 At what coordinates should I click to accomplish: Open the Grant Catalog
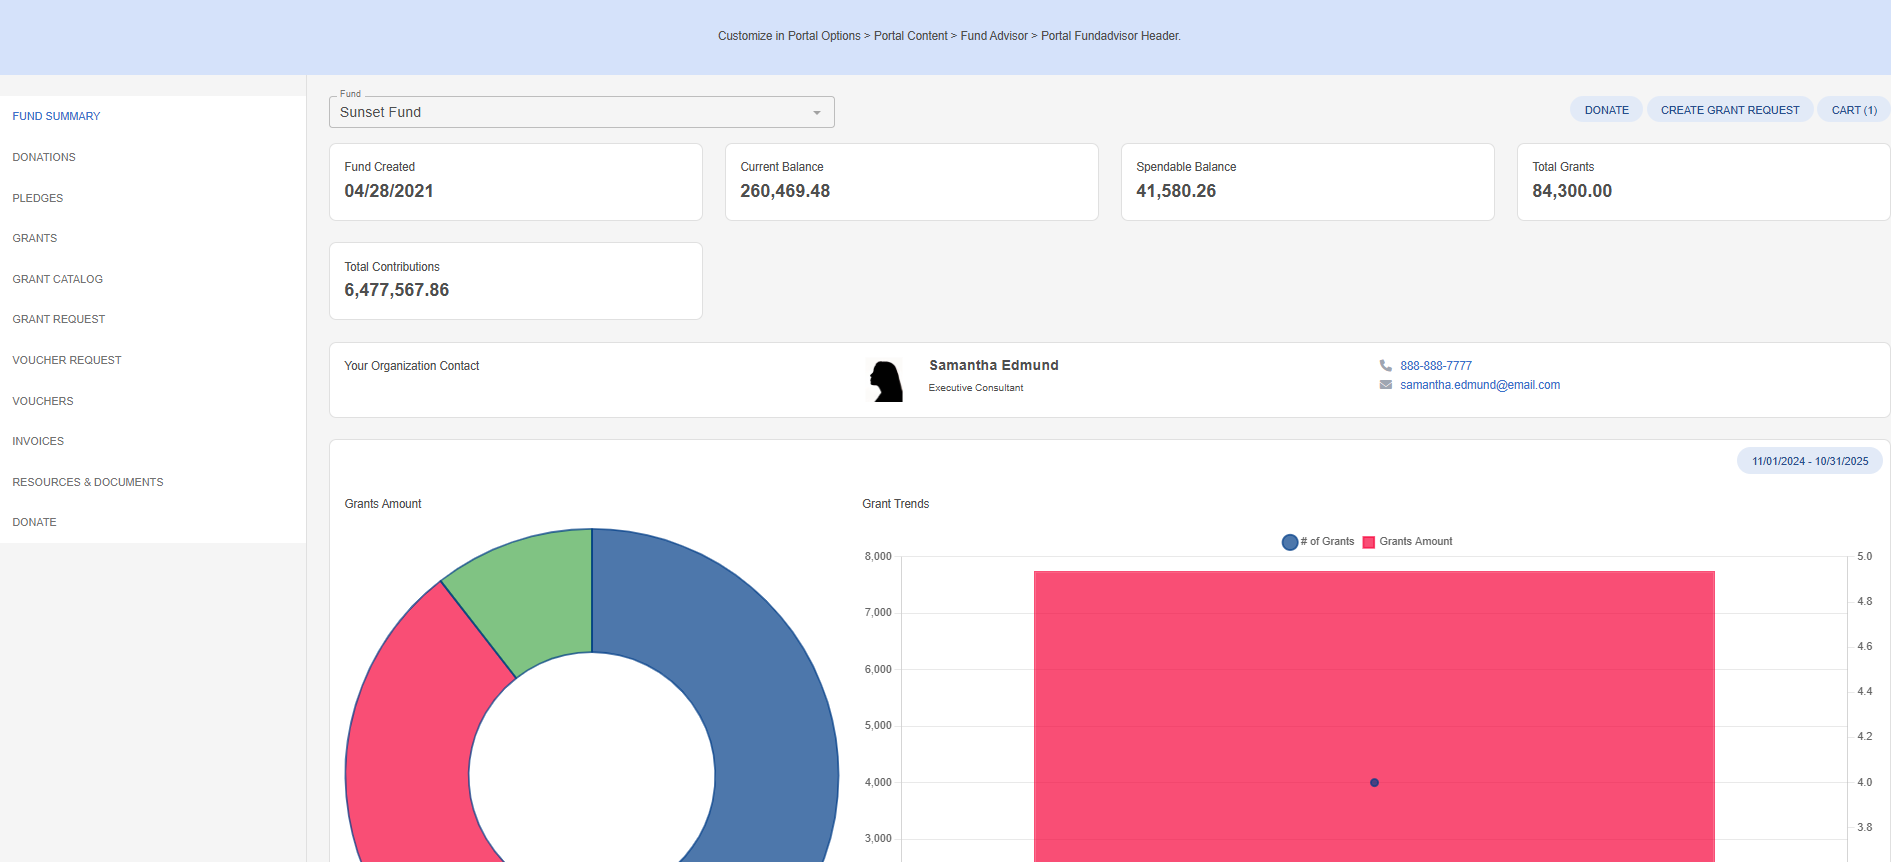(x=58, y=279)
